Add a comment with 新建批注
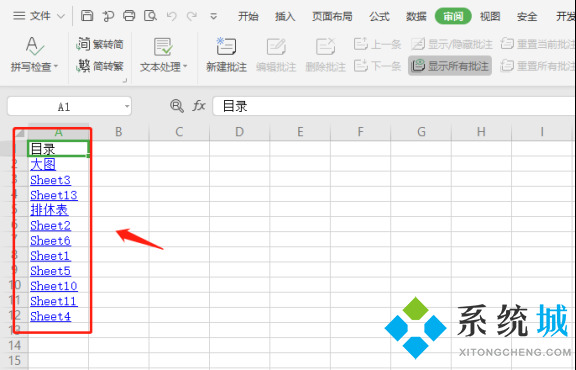 click(x=226, y=54)
